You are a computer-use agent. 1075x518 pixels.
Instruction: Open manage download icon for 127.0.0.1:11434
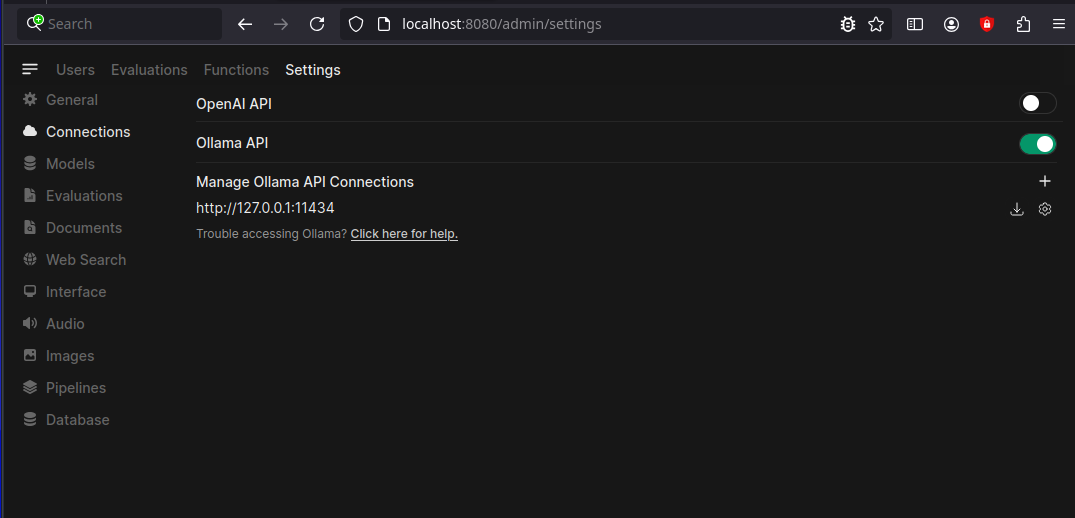point(1017,209)
